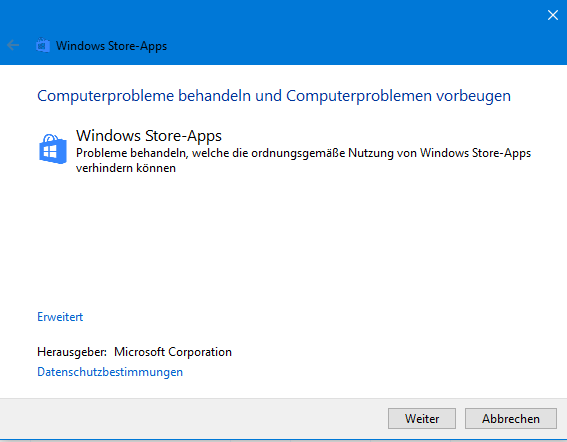The width and height of the screenshot is (567, 442).
Task: Open the Datenschutzbestimmungen privacy link
Action: 110,372
